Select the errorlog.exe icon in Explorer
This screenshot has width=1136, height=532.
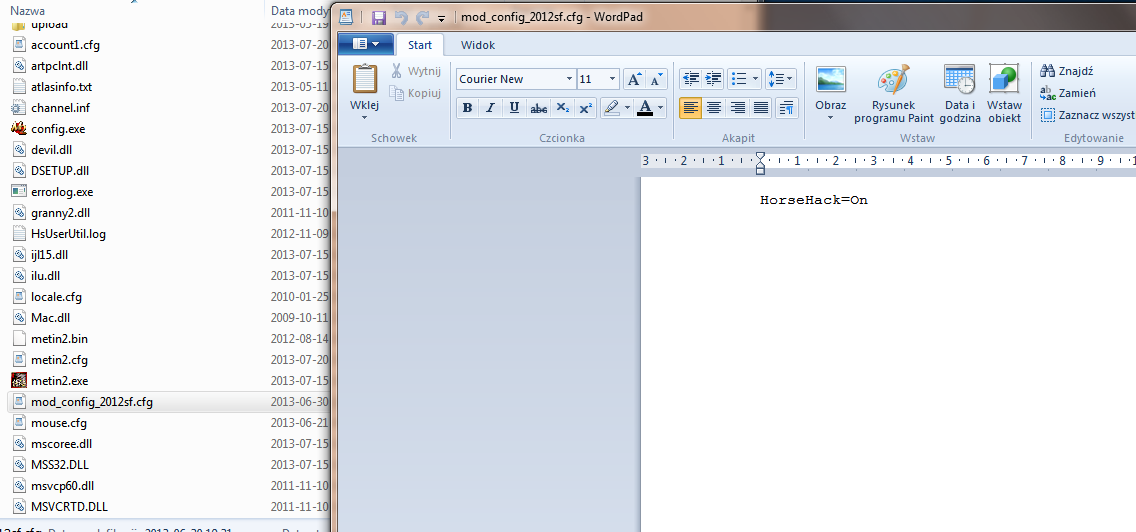[19, 192]
